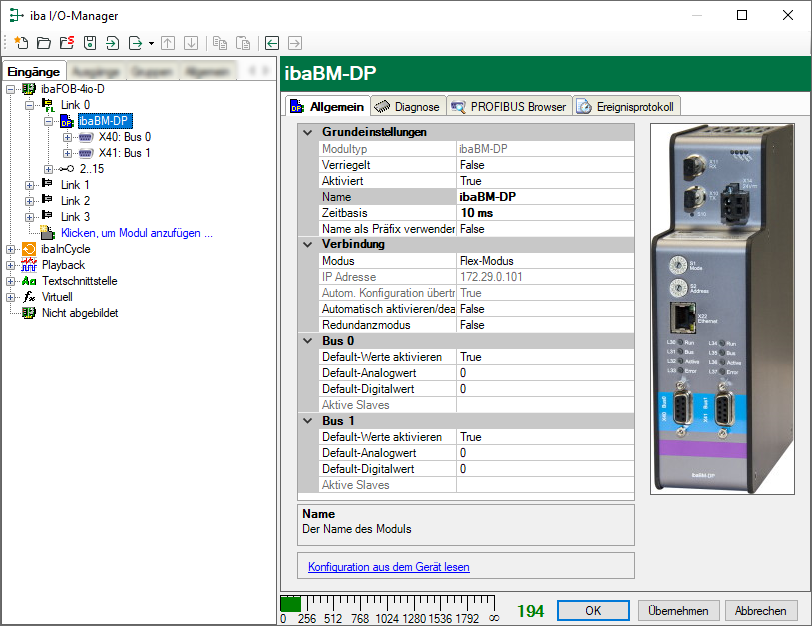Collapse the Verbindung property section
The width and height of the screenshot is (812, 626).
pos(307,244)
